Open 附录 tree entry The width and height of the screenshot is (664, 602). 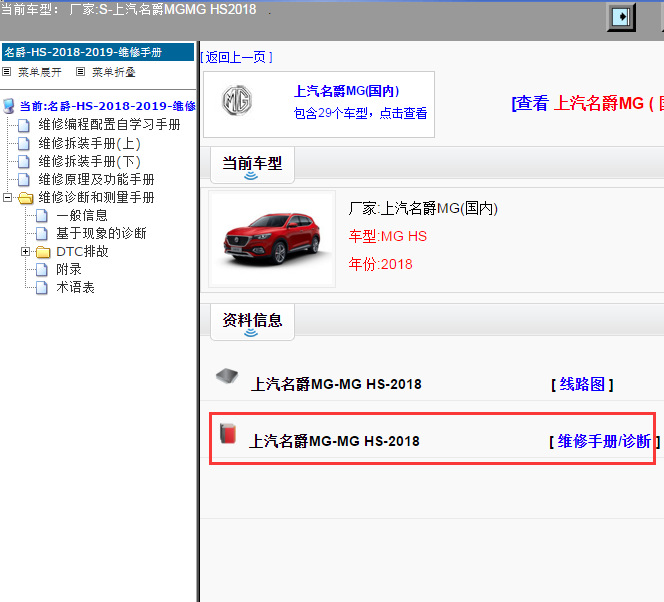point(69,269)
